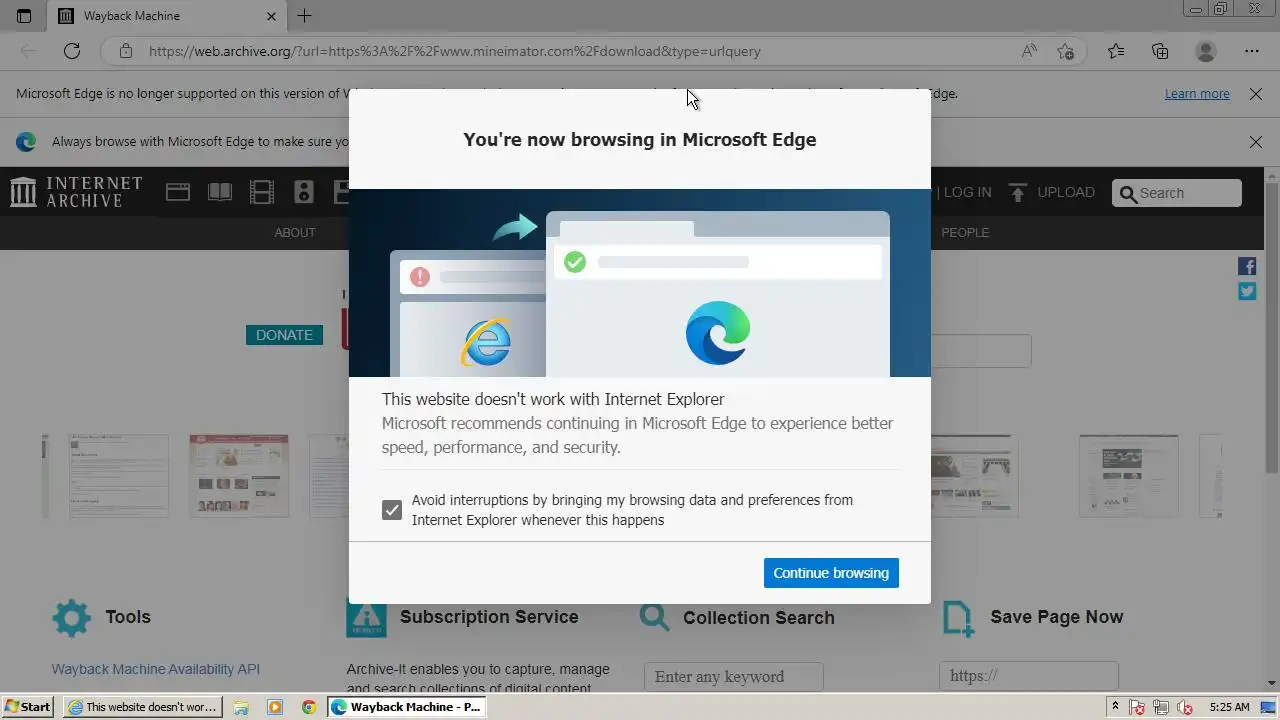The image size is (1280, 720).
Task: Open the ABOUT menu item
Action: 295,232
